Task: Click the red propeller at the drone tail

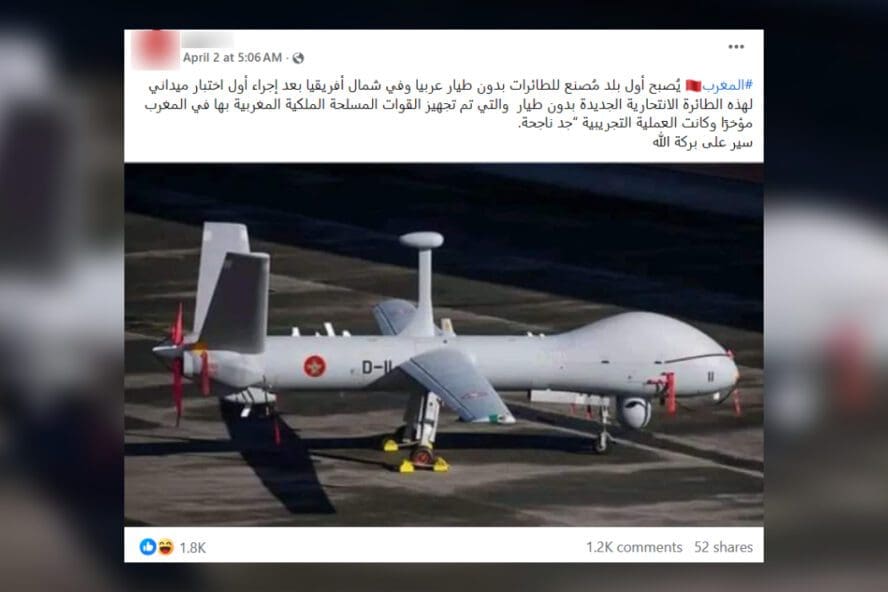Action: (178, 363)
